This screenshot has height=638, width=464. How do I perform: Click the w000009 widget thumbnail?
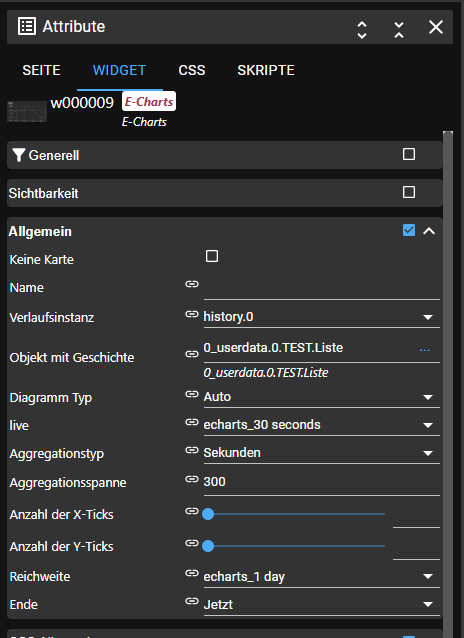(x=27, y=111)
